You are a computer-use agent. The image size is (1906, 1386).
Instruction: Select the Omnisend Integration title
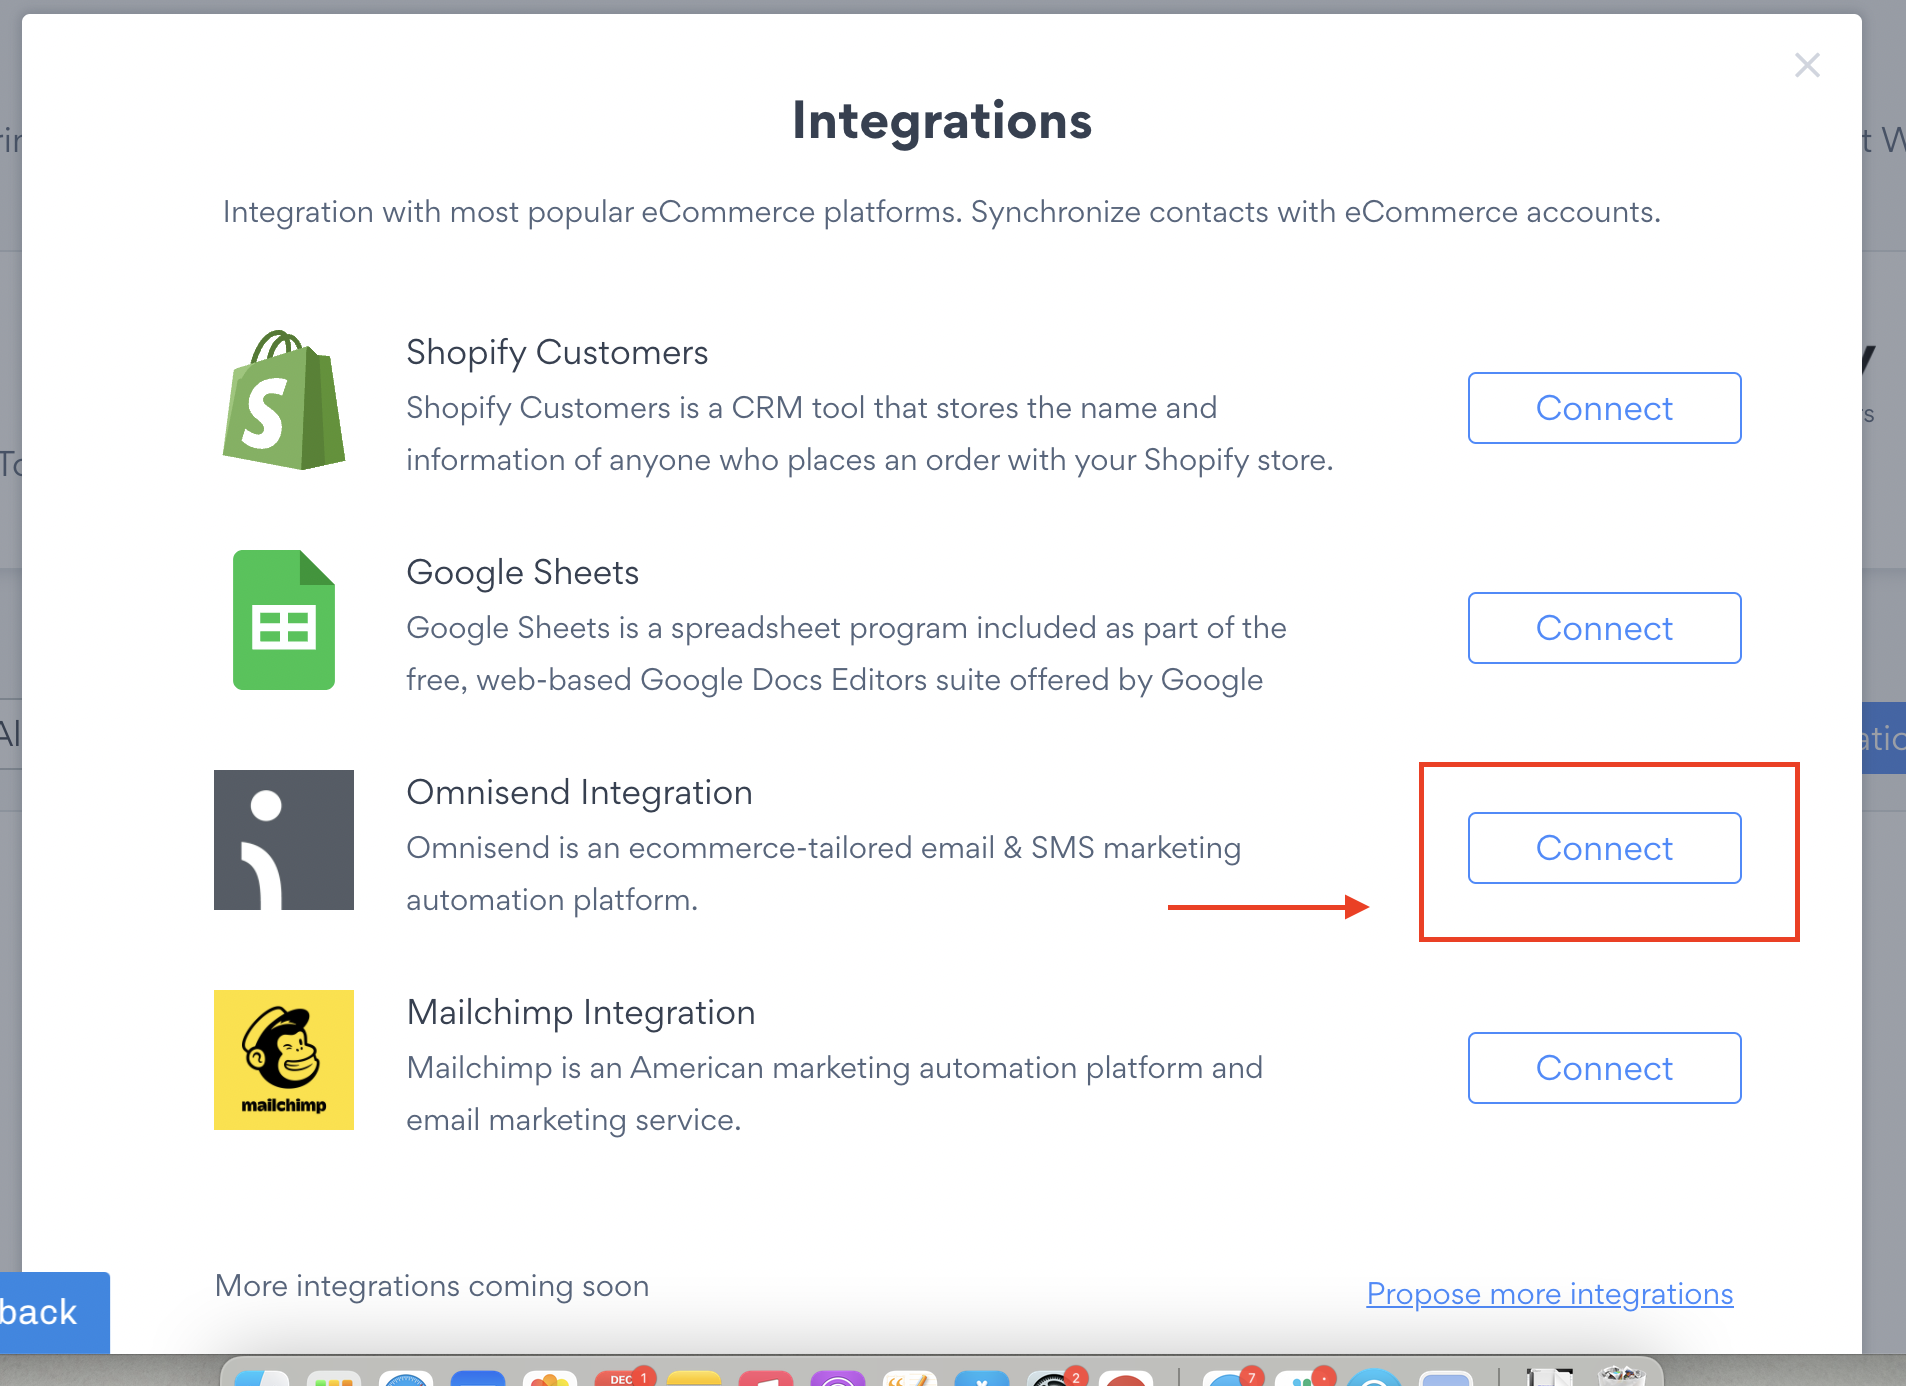[579, 792]
